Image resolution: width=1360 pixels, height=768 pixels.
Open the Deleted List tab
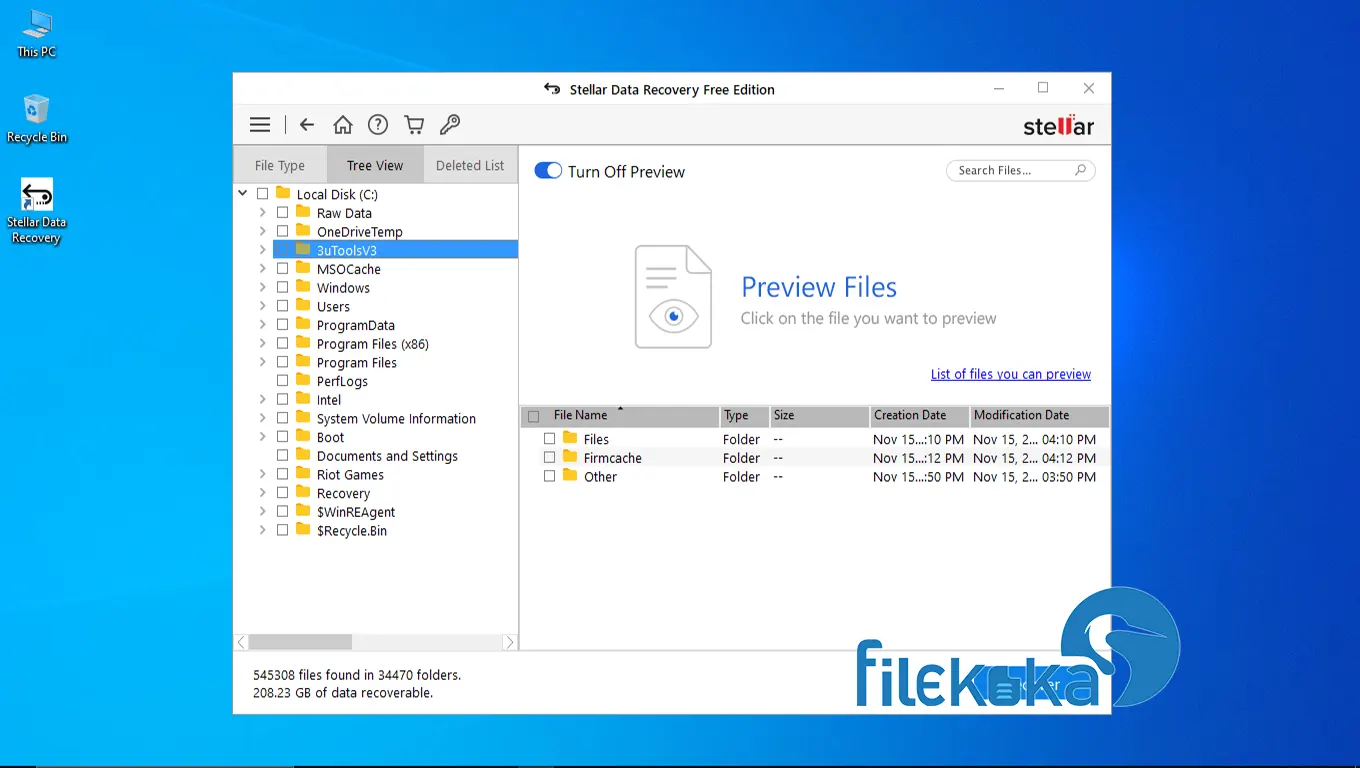point(470,165)
